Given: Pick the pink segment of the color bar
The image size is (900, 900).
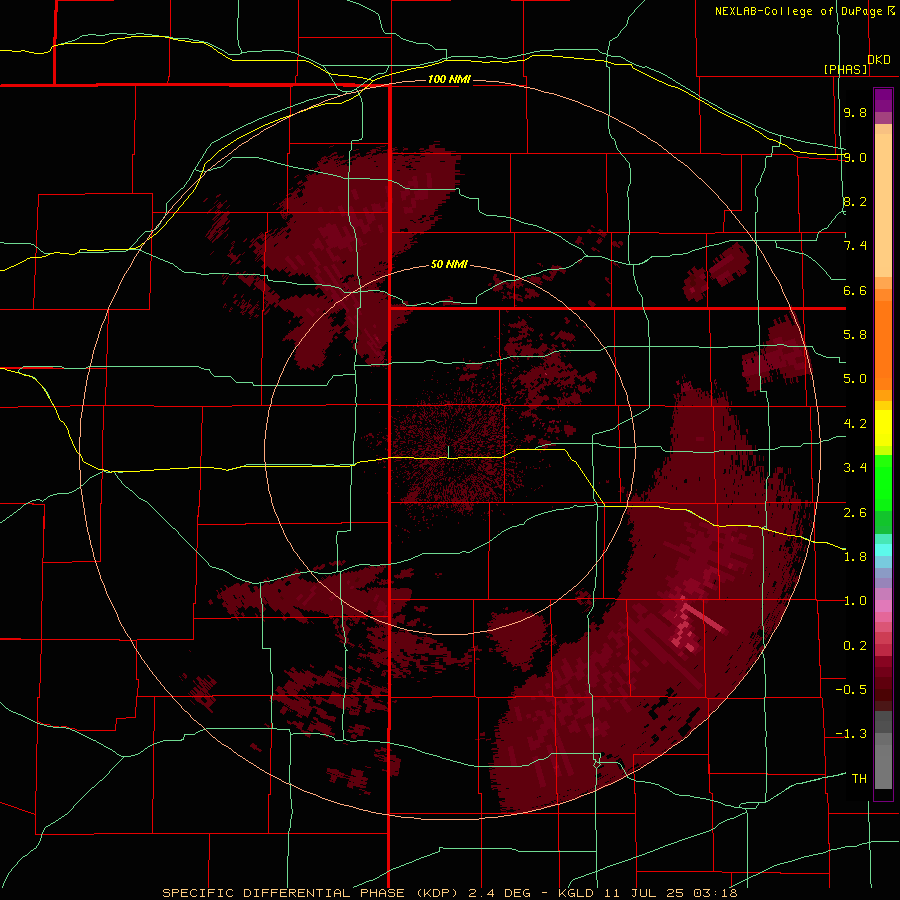Looking at the screenshot, I should (883, 606).
